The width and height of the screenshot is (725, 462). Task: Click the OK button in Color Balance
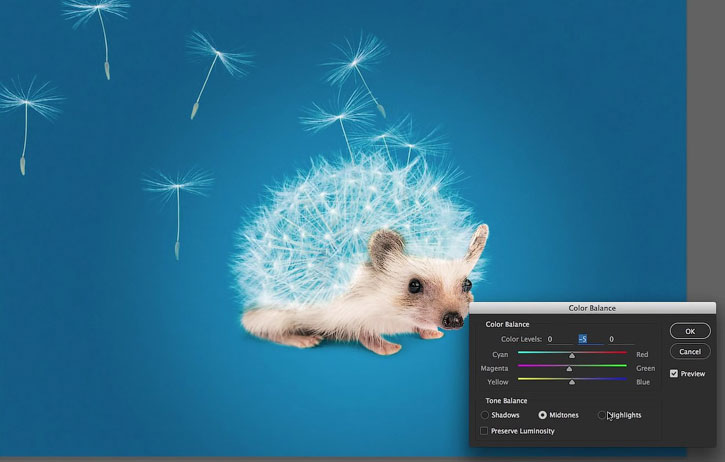(690, 331)
